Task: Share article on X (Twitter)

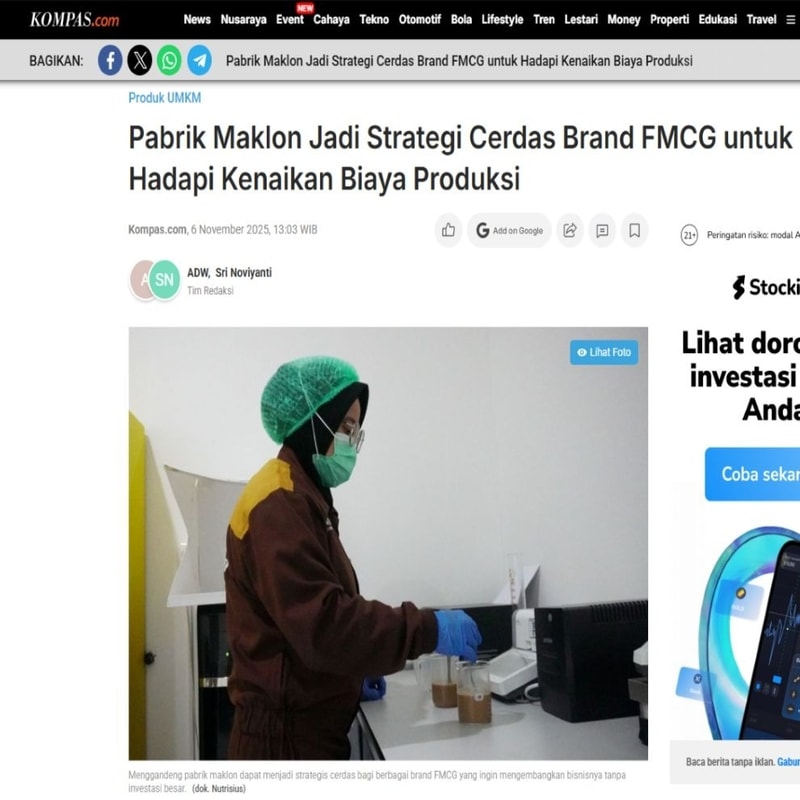Action: pos(139,61)
